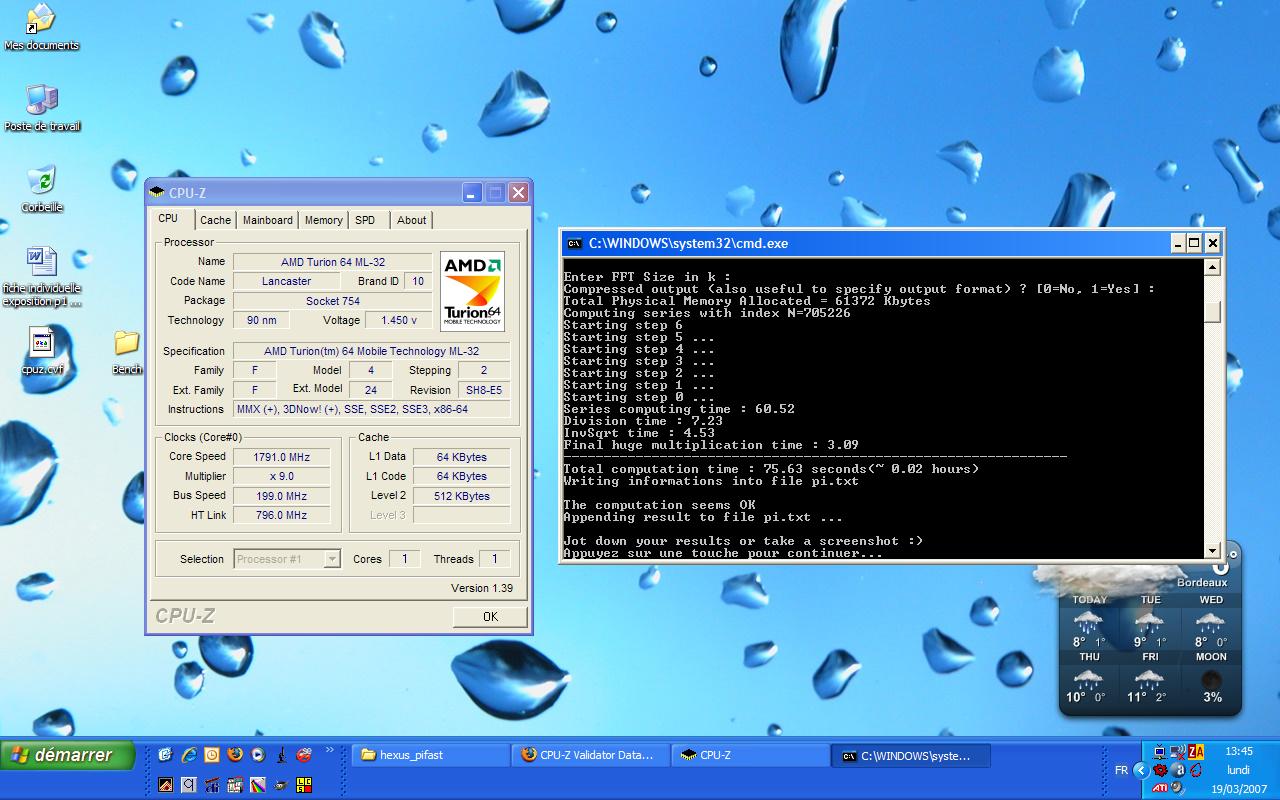Image resolution: width=1280 pixels, height=800 pixels.
Task: Click the network monitor tray icon
Action: (1160, 752)
